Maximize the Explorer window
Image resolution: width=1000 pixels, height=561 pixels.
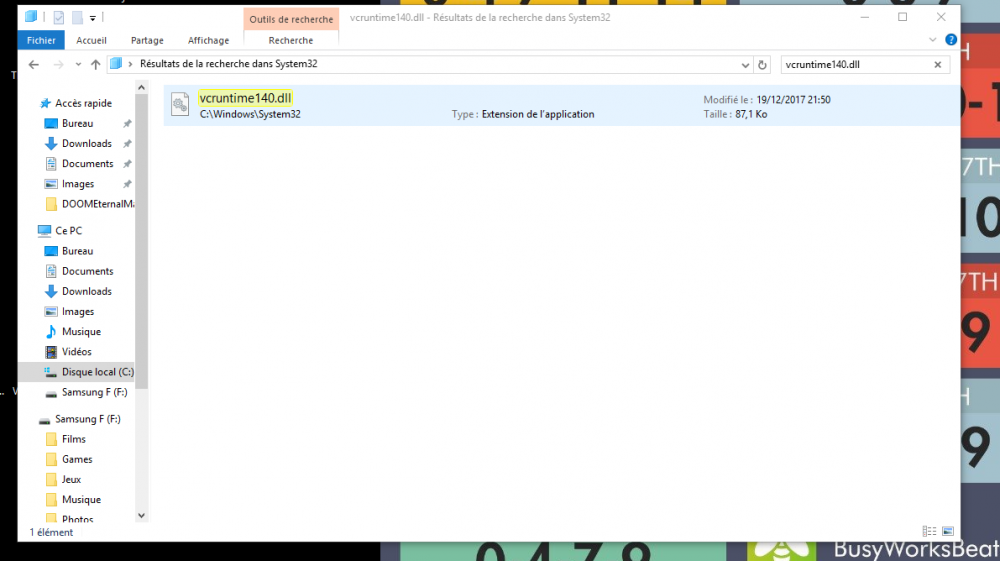(x=902, y=17)
